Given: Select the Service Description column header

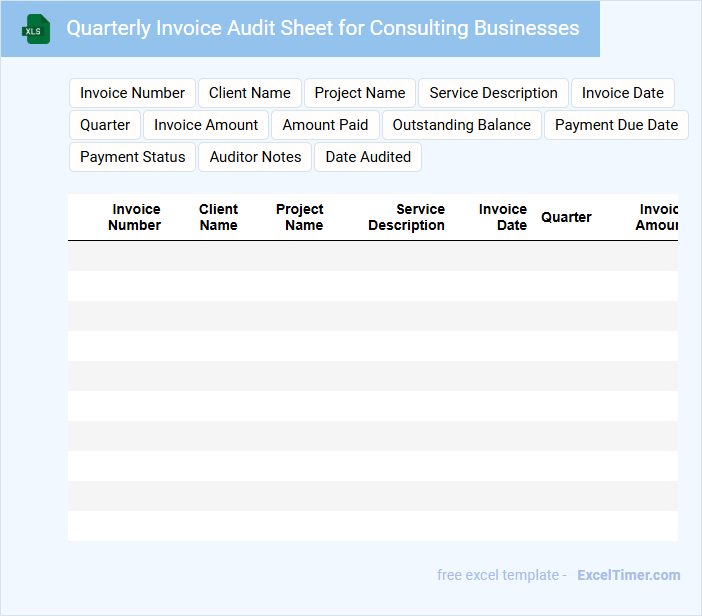Looking at the screenshot, I should tap(406, 217).
